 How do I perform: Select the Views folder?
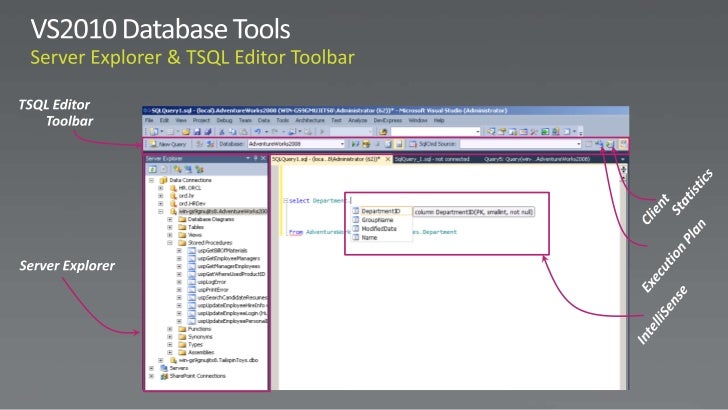[195, 235]
